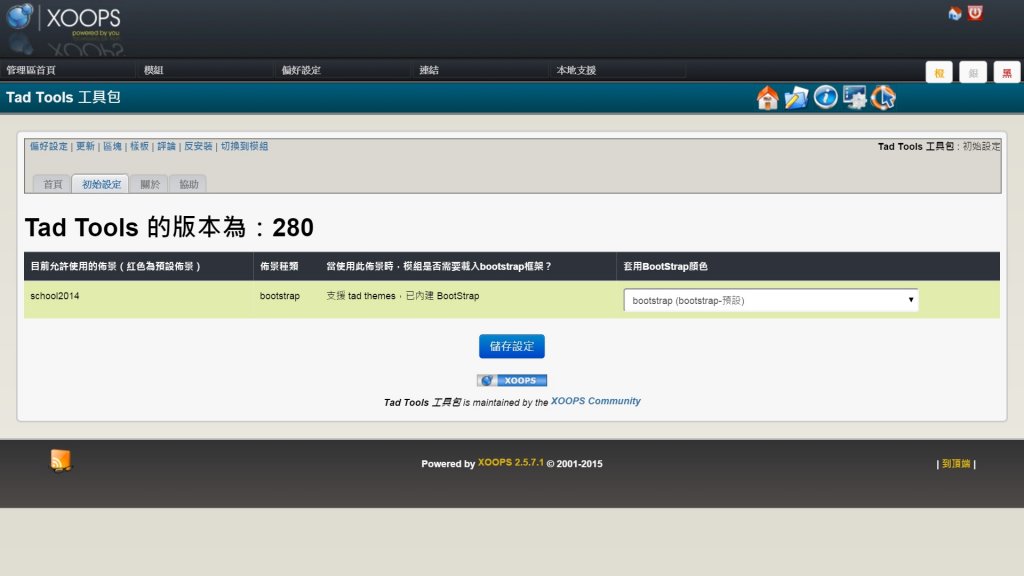This screenshot has width=1024, height=576.
Task: Click the 到頂端 back-to-top link
Action: (956, 463)
